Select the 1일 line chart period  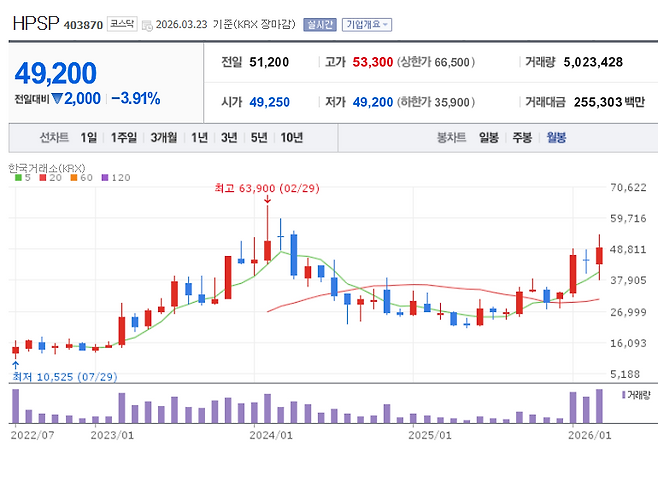(89, 138)
